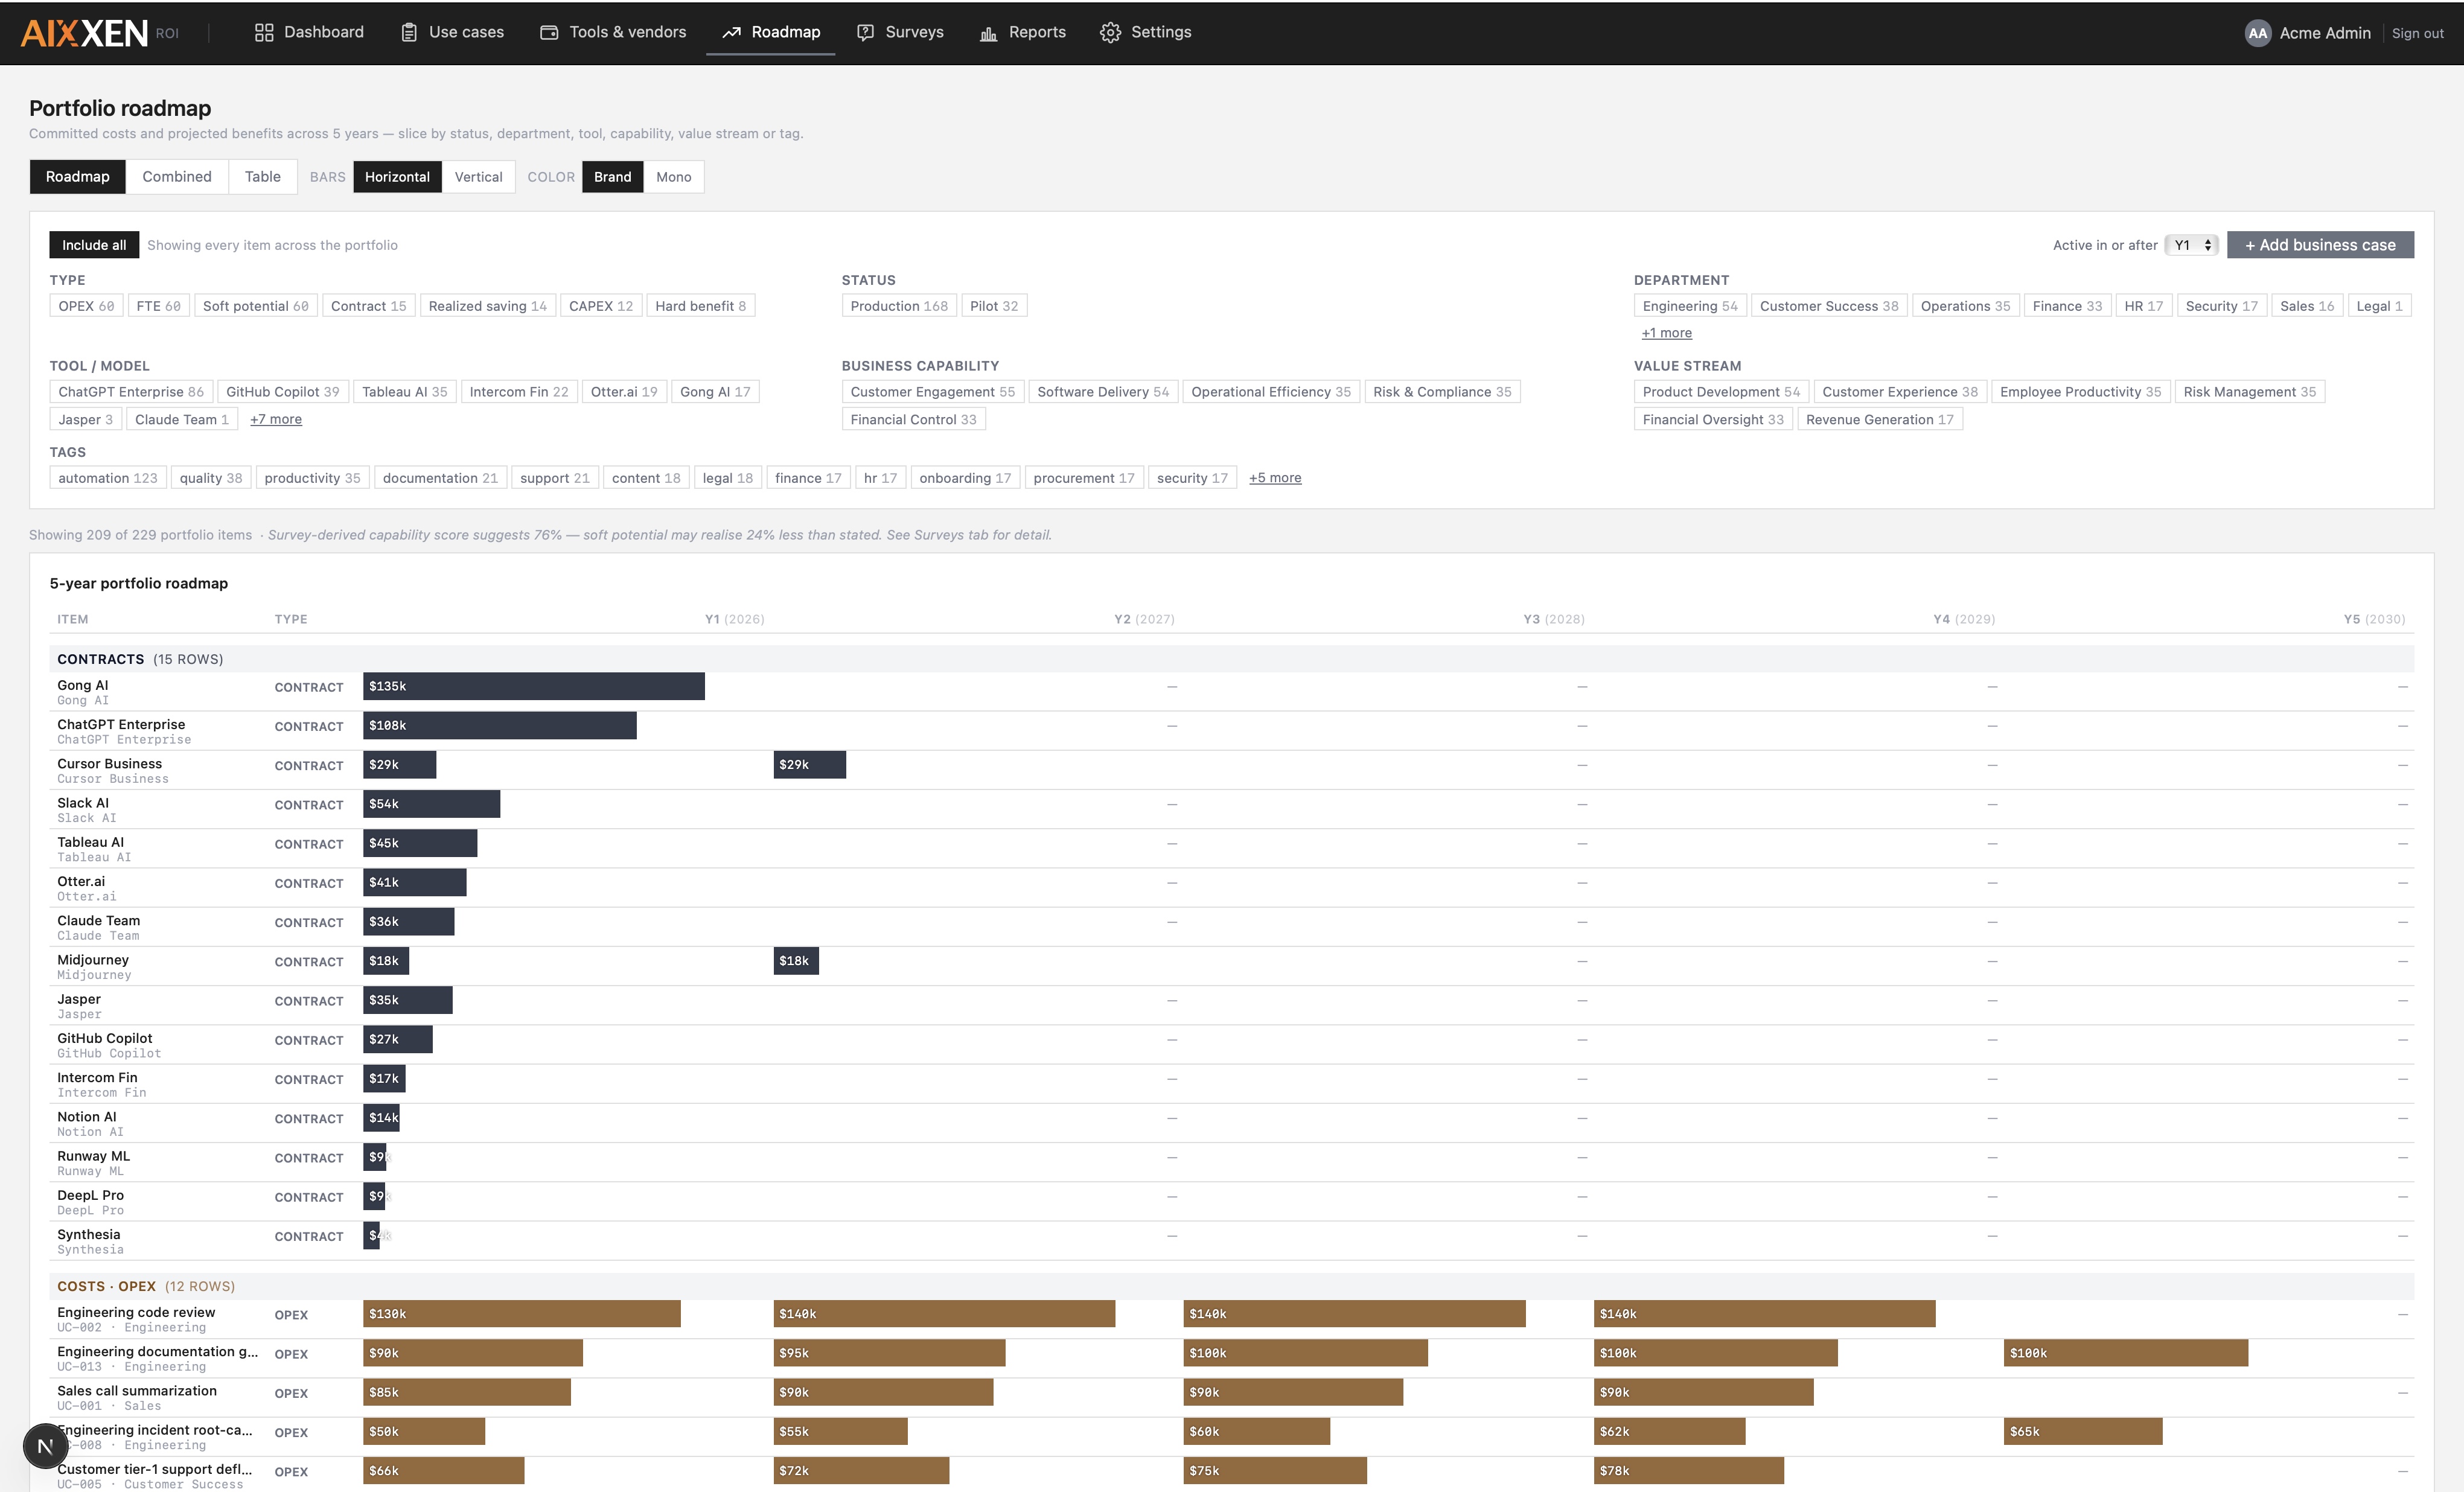Collapse the Costs · OPEX group header
The height and width of the screenshot is (1492, 2464).
(1232, 1286)
